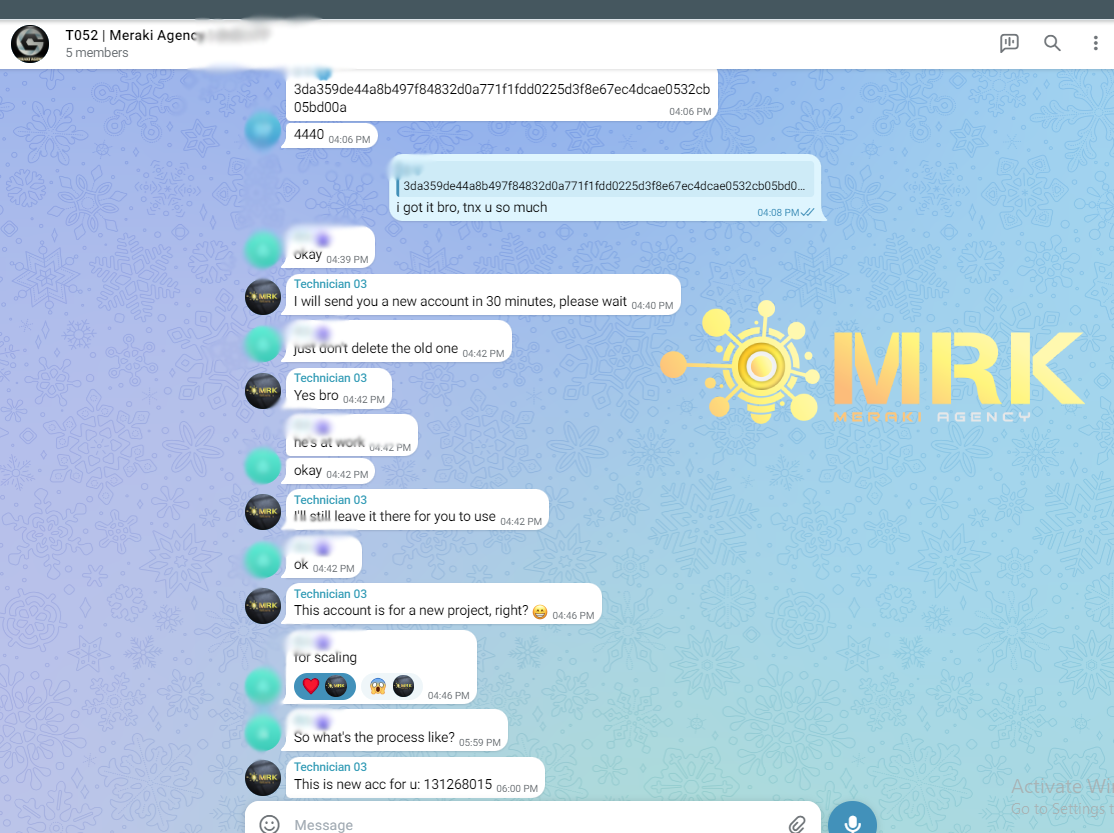The image size is (1114, 833).
Task: Click the 04:08 PM read checkmarks
Action: click(807, 213)
